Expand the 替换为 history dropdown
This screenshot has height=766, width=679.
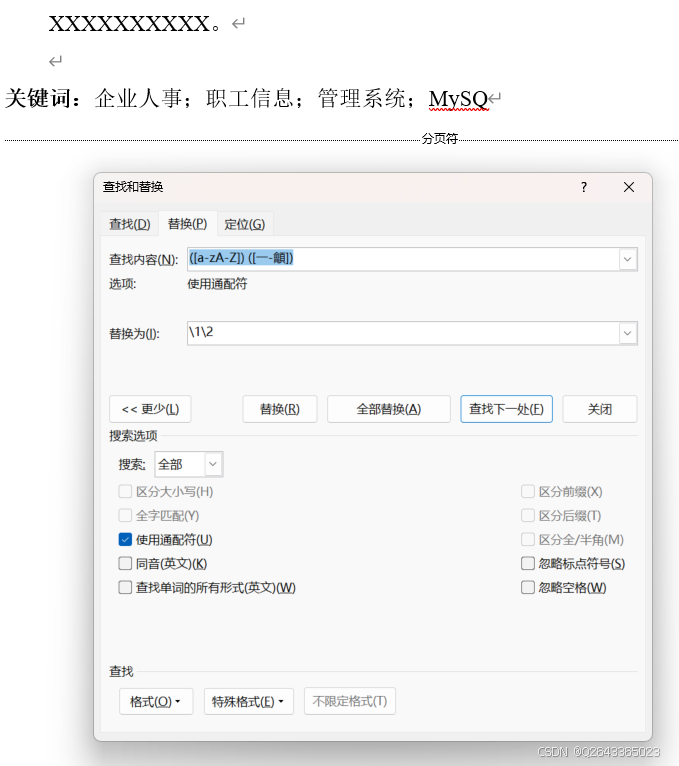[628, 333]
